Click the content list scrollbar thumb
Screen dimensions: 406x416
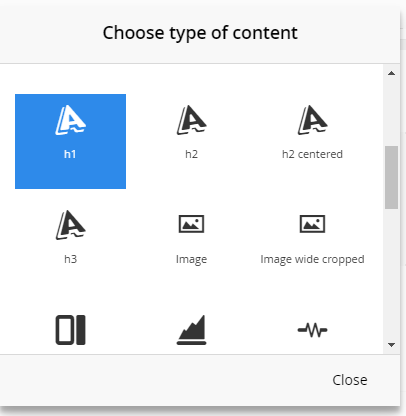[x=391, y=177]
